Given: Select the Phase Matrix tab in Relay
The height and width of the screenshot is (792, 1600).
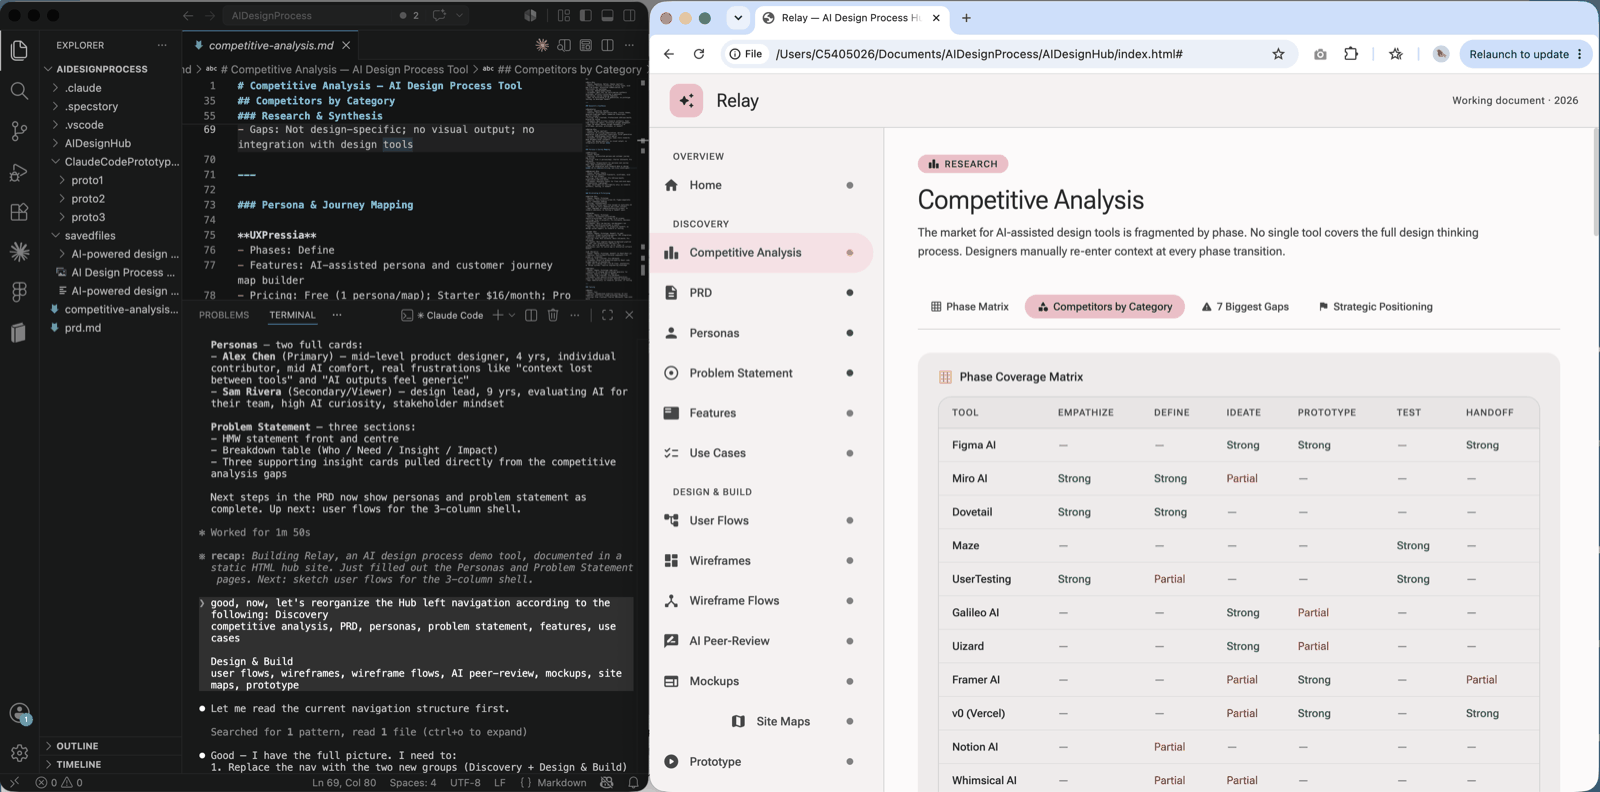Looking at the screenshot, I should pyautogui.click(x=969, y=307).
